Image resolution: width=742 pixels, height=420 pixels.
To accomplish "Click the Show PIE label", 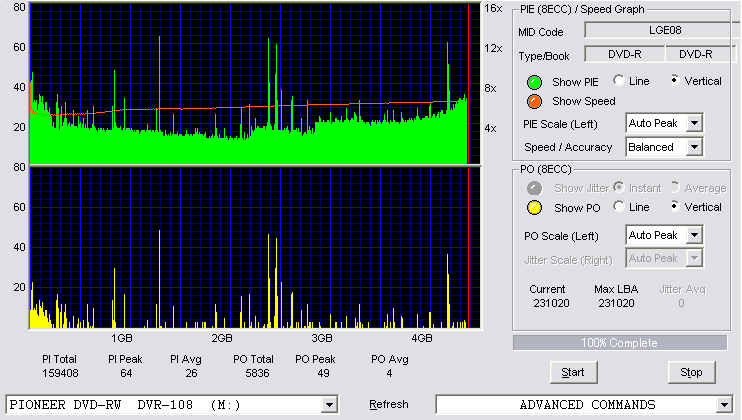I will pyautogui.click(x=575, y=82).
